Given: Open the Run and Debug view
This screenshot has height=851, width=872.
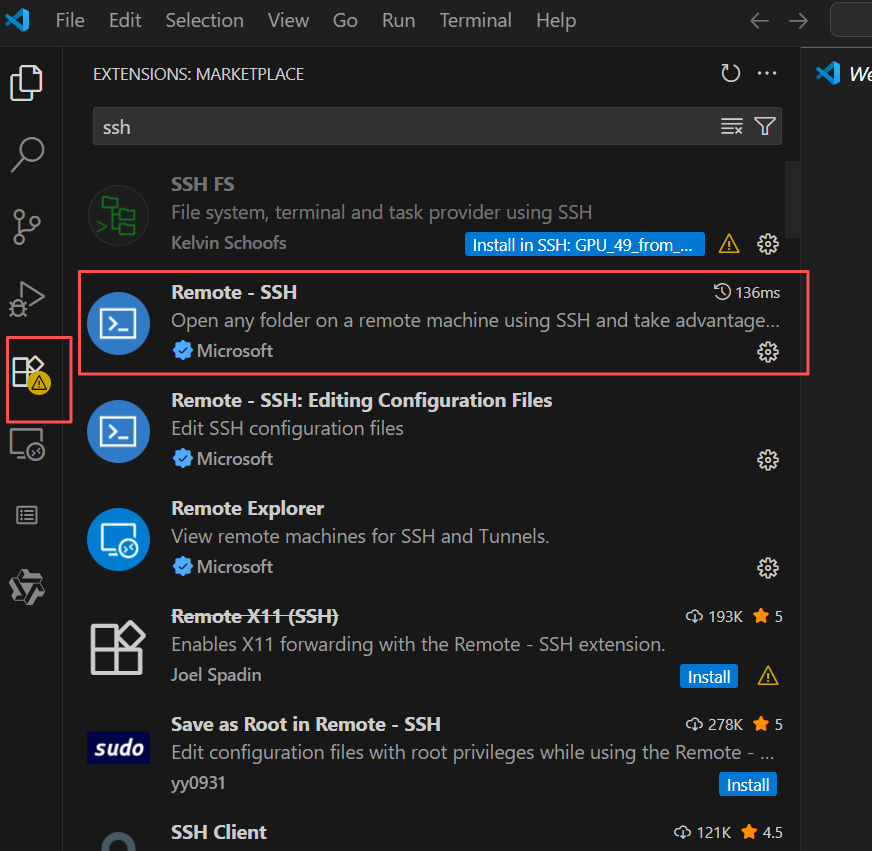Looking at the screenshot, I should (x=26, y=299).
